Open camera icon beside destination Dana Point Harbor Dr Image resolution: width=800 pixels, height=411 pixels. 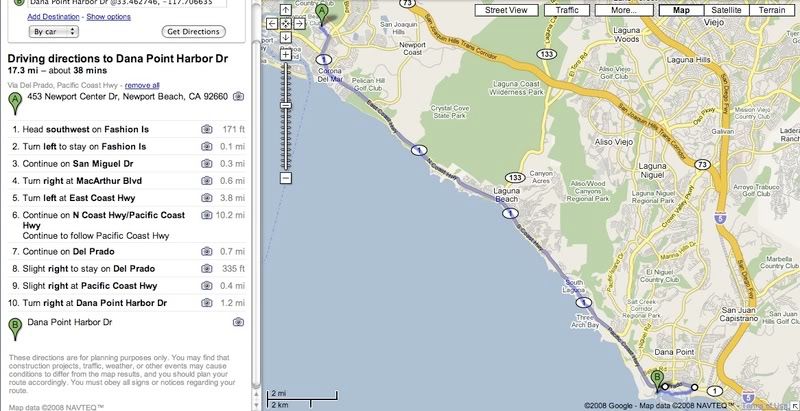pyautogui.click(x=238, y=322)
